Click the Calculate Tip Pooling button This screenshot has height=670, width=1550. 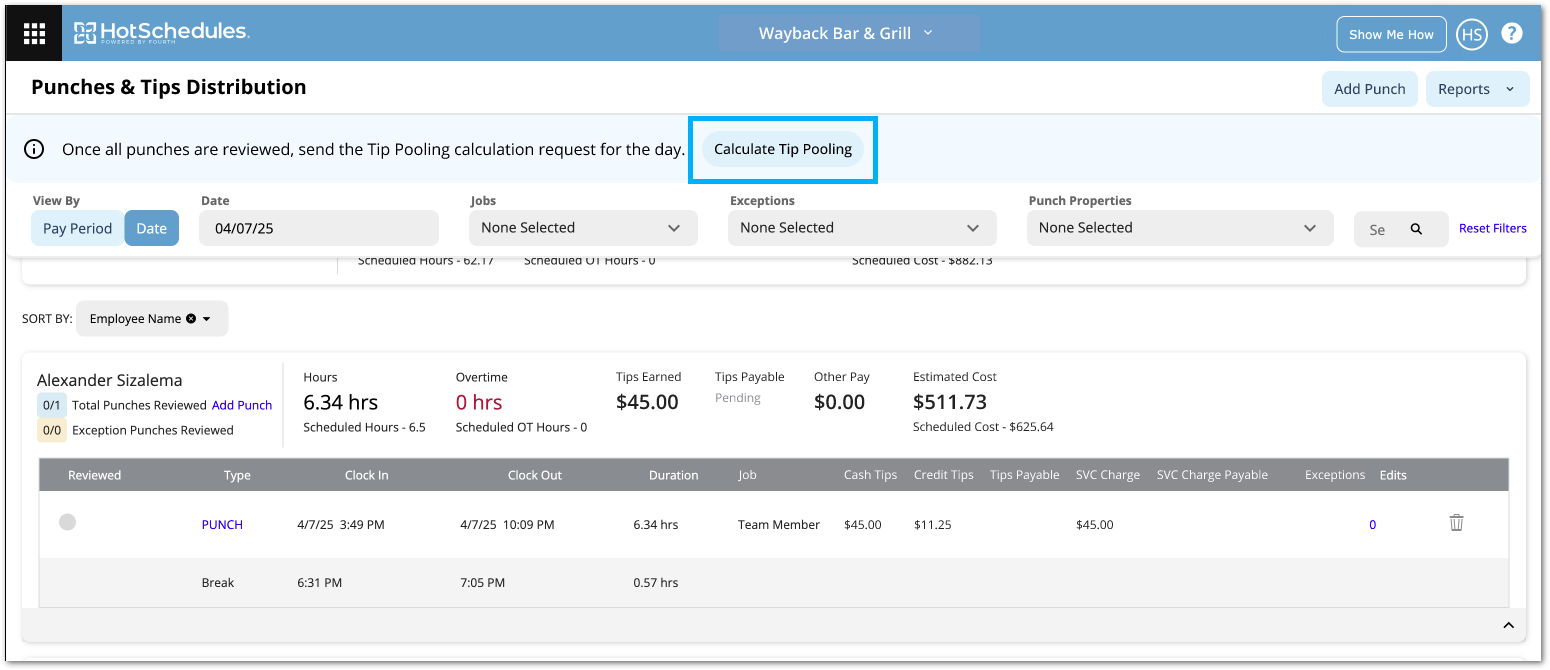[x=782, y=149]
